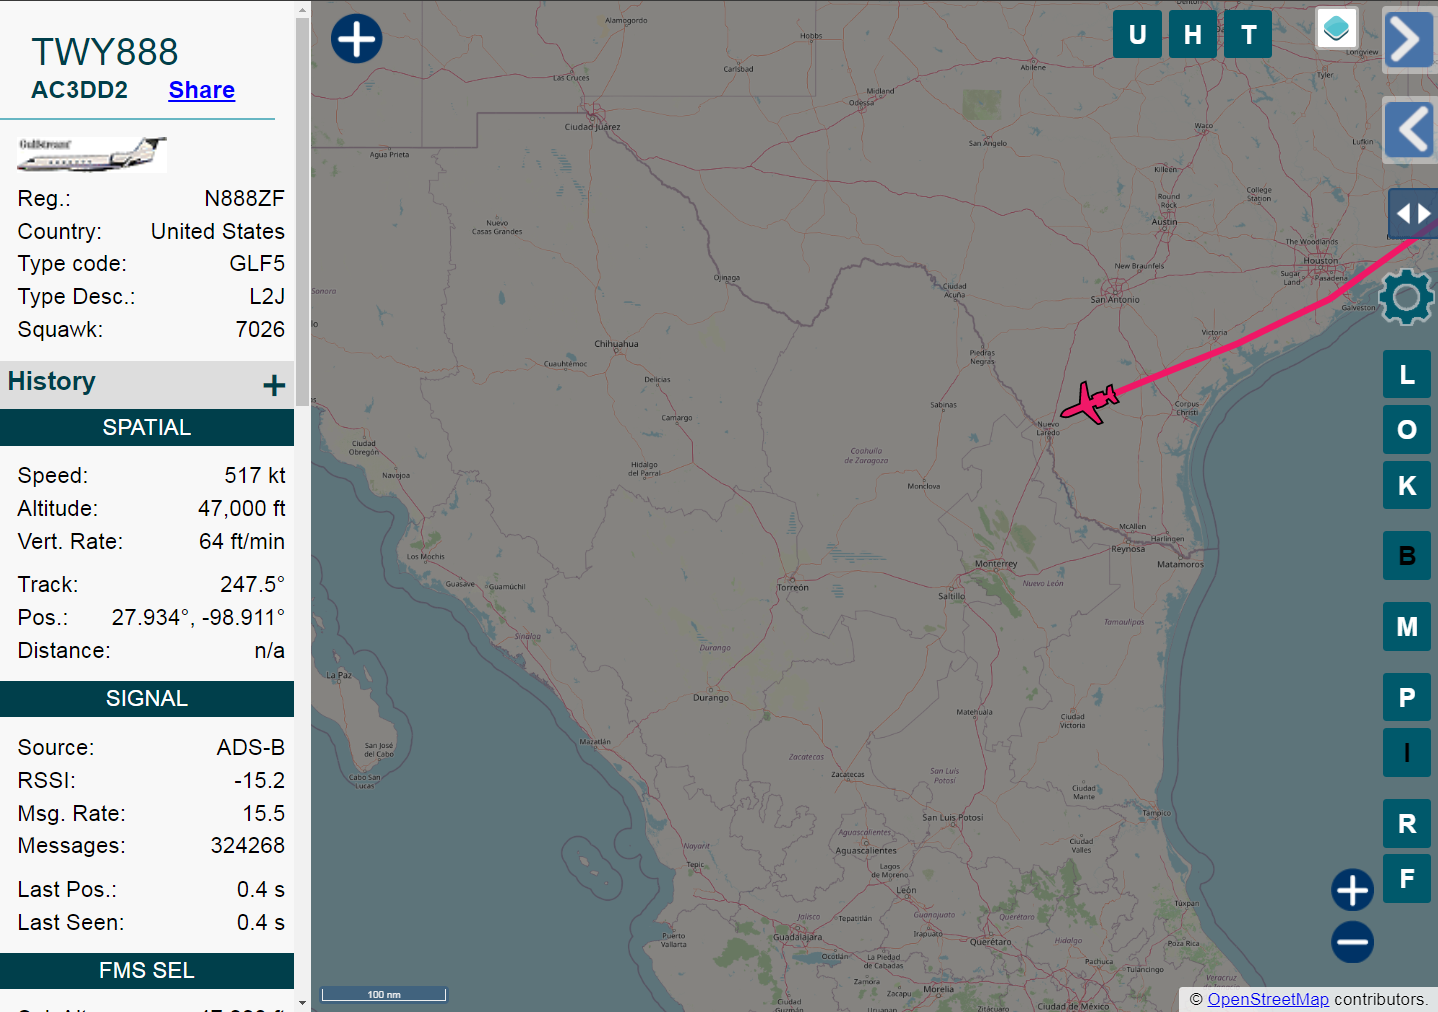Click RSSI value -15.2

260,781
